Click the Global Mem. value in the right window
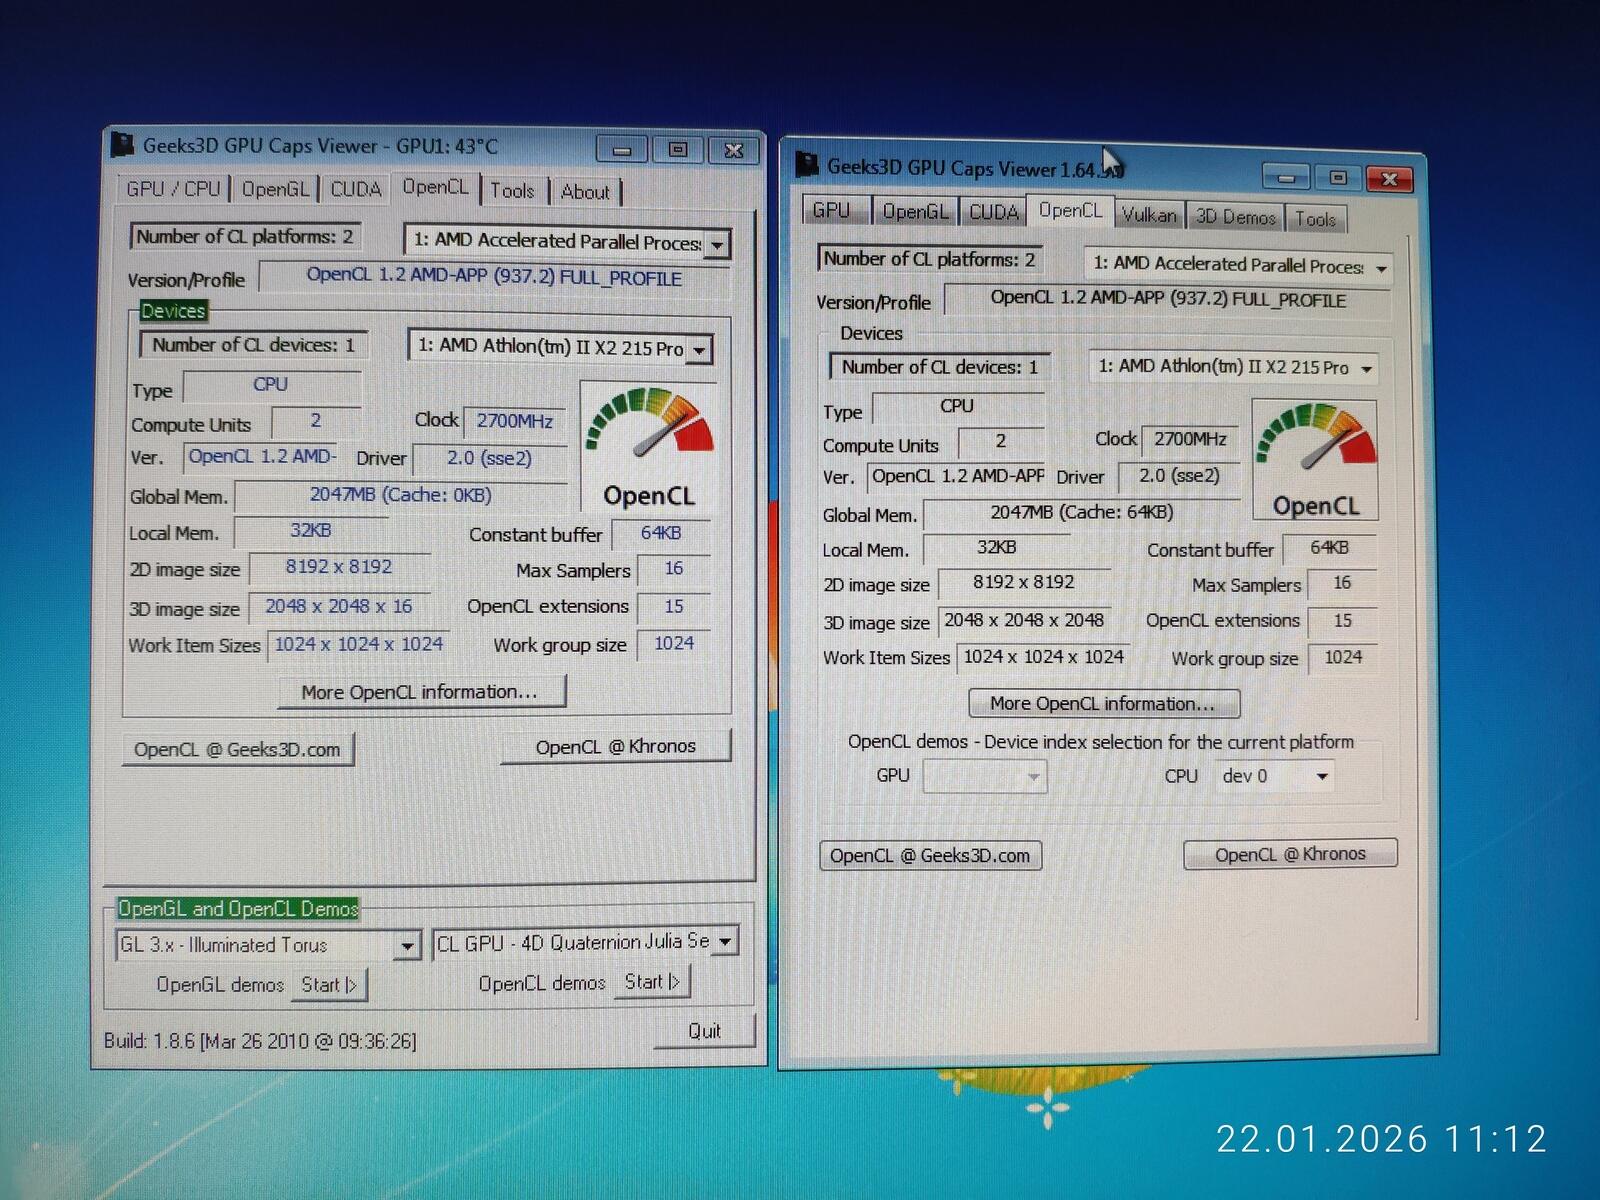Screen dimensions: 1600x1200 pos(1081,513)
